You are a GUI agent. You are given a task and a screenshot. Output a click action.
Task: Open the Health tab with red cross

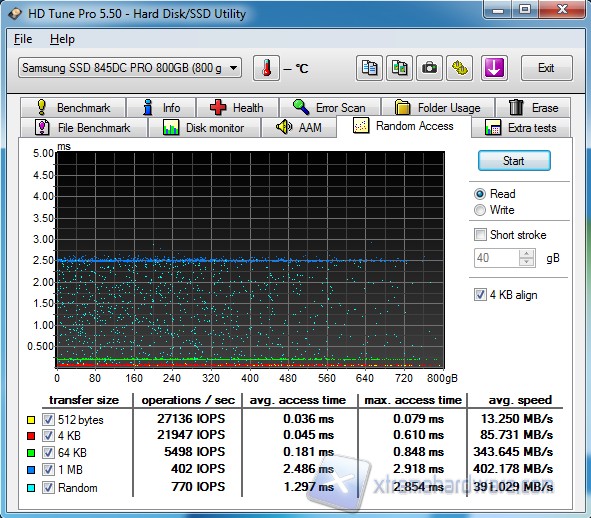pos(237,107)
